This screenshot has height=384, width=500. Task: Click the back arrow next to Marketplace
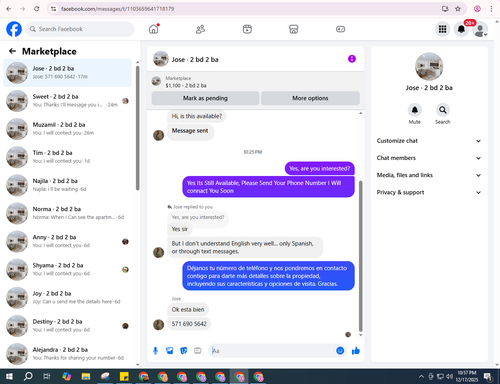click(12, 51)
